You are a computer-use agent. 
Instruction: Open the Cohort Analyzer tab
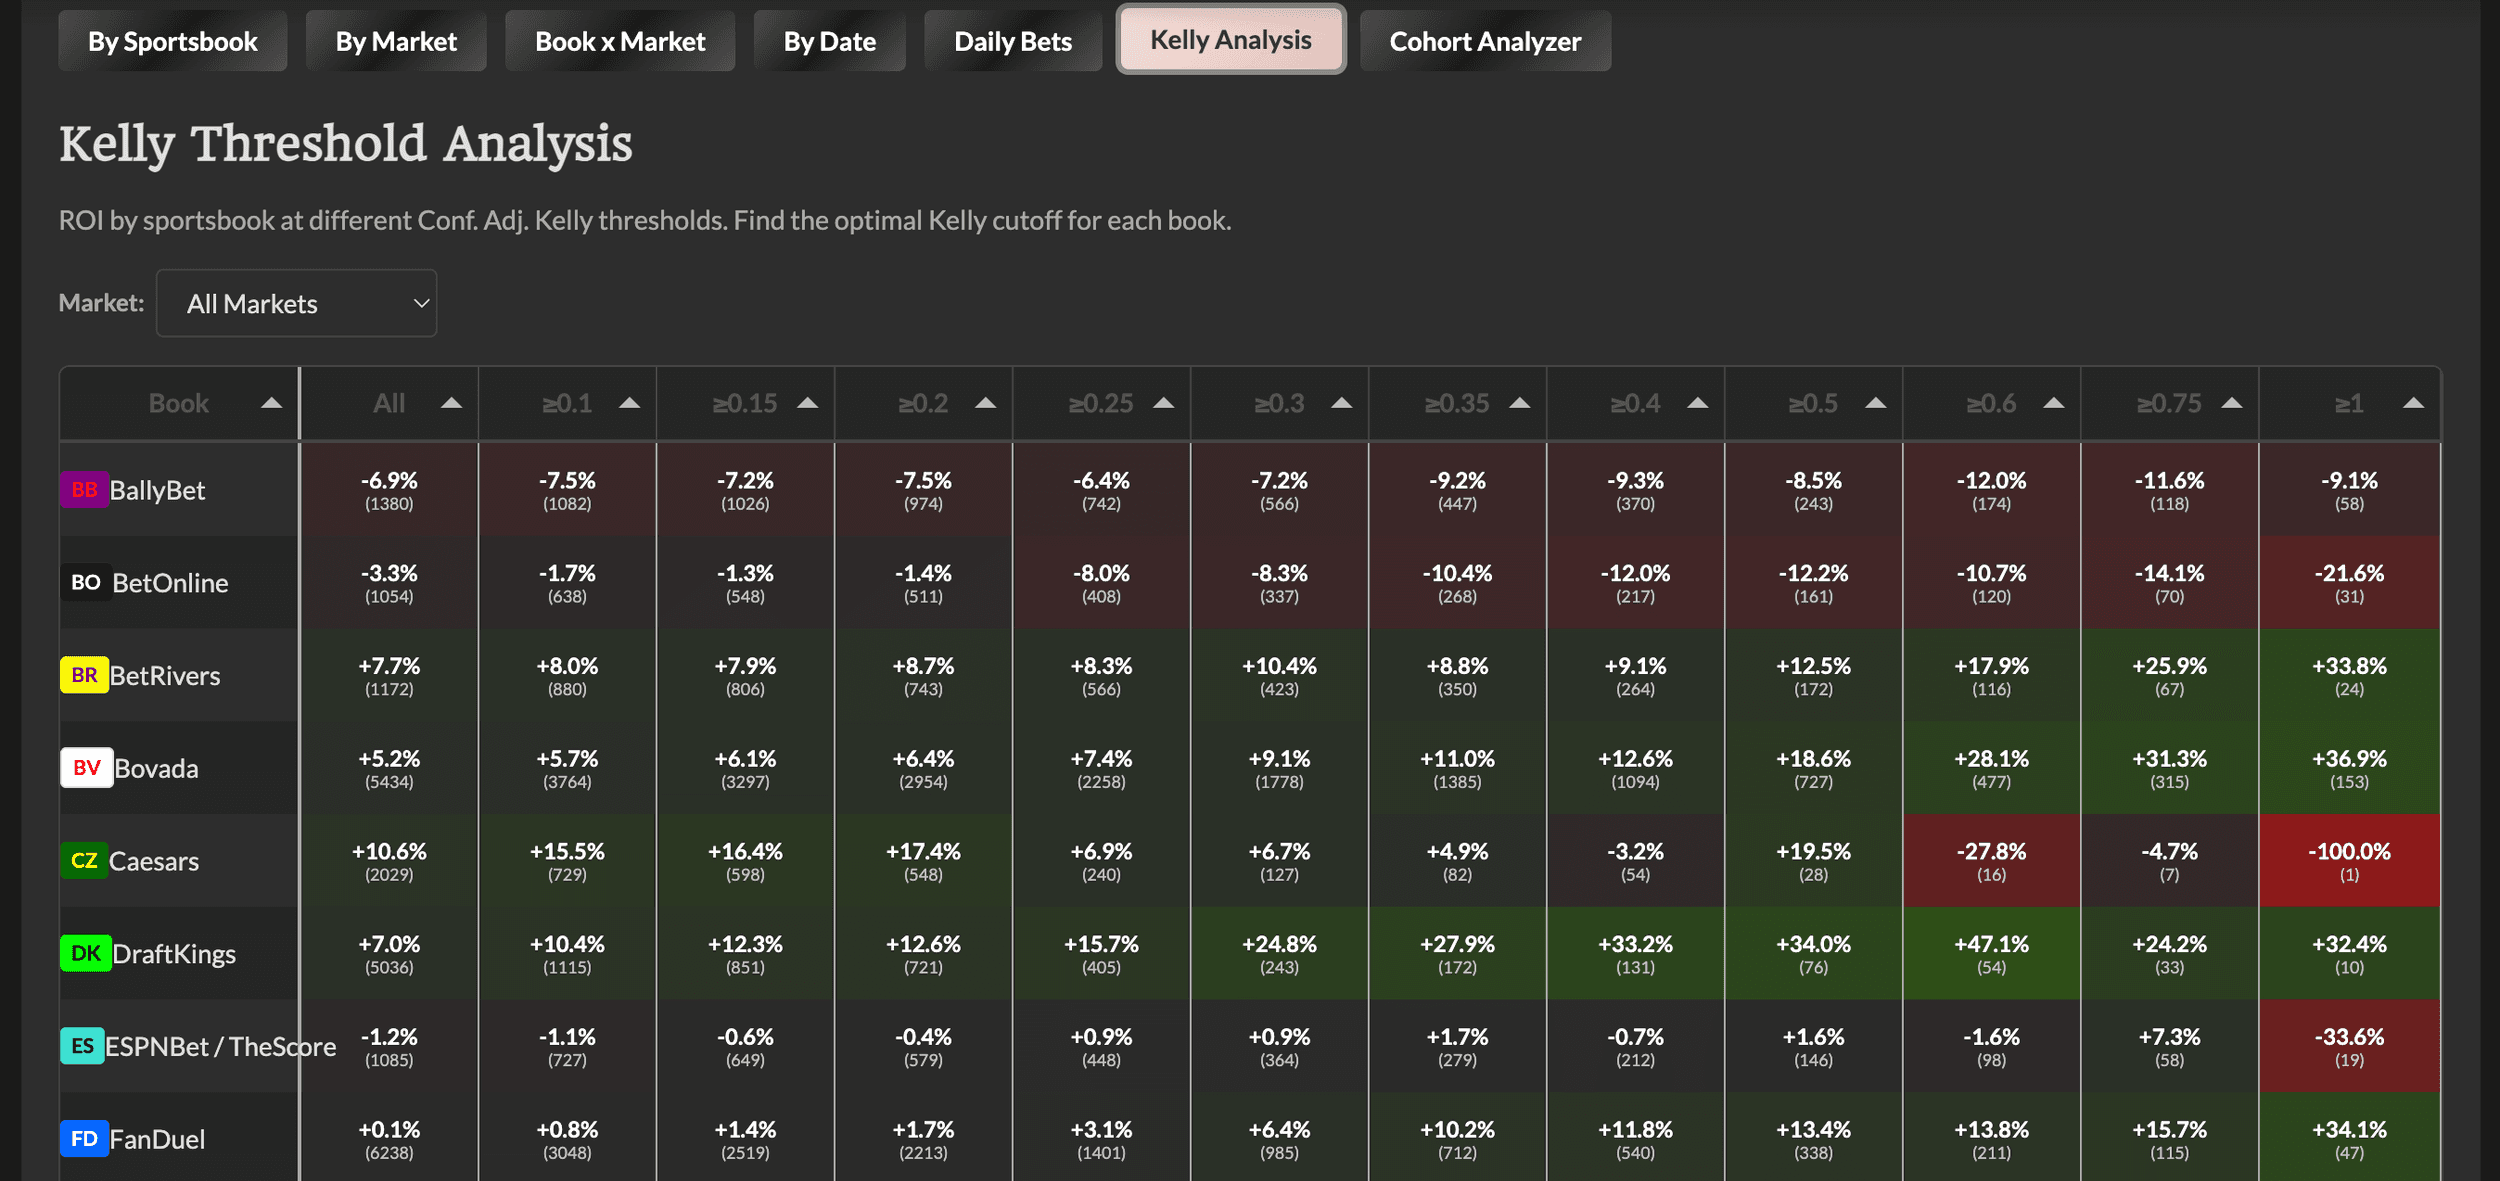1484,41
